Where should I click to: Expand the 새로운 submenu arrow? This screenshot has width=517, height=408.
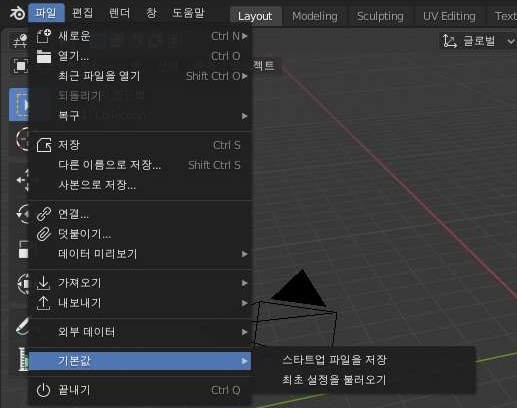[245, 36]
